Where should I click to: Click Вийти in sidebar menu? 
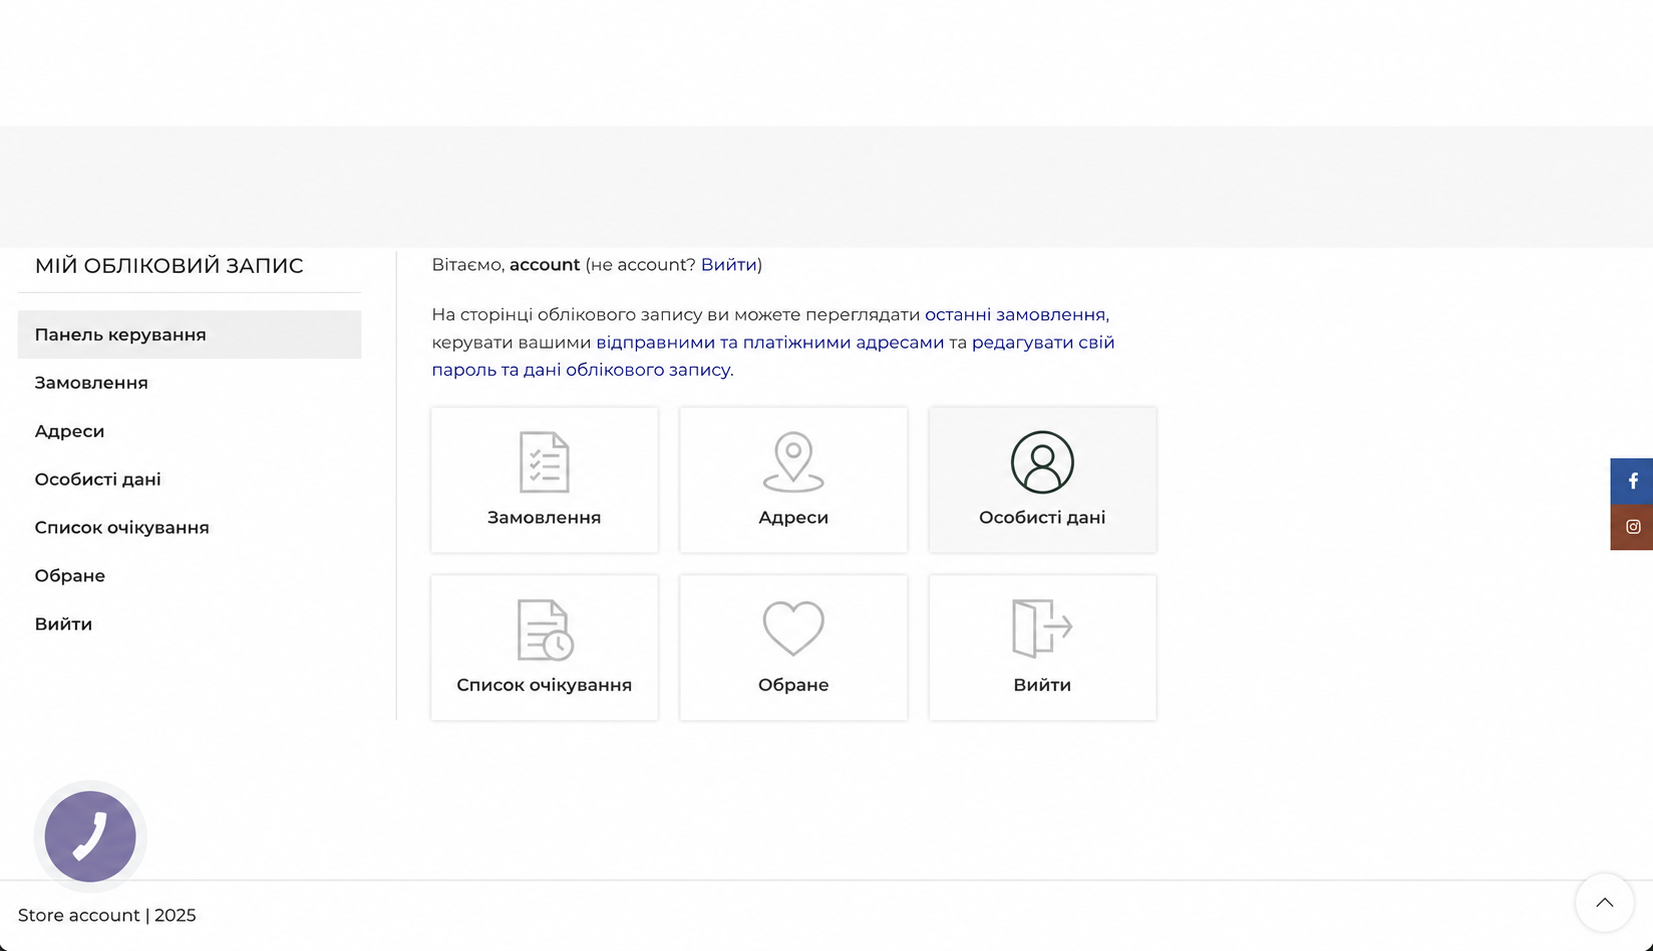189,623
